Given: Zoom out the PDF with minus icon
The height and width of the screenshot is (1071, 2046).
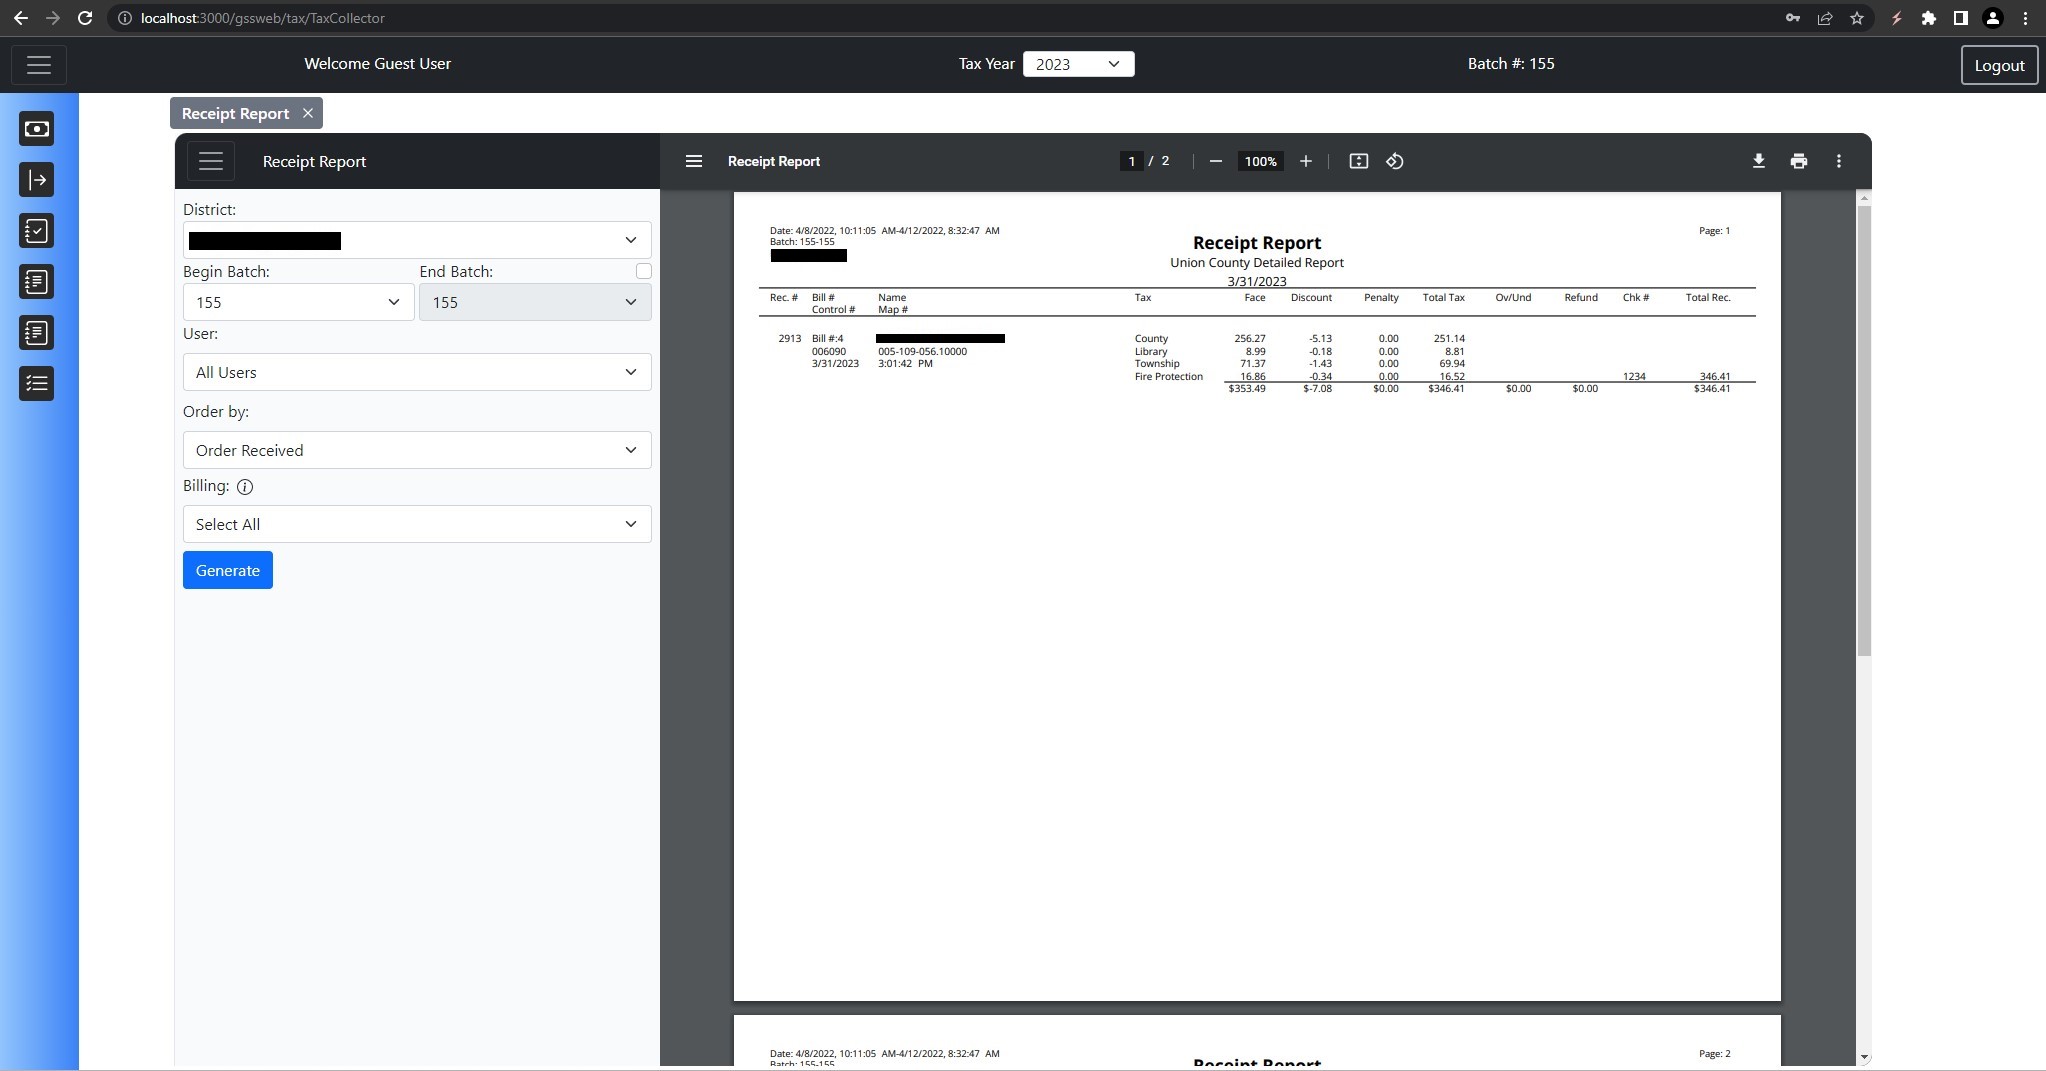Looking at the screenshot, I should pos(1216,161).
